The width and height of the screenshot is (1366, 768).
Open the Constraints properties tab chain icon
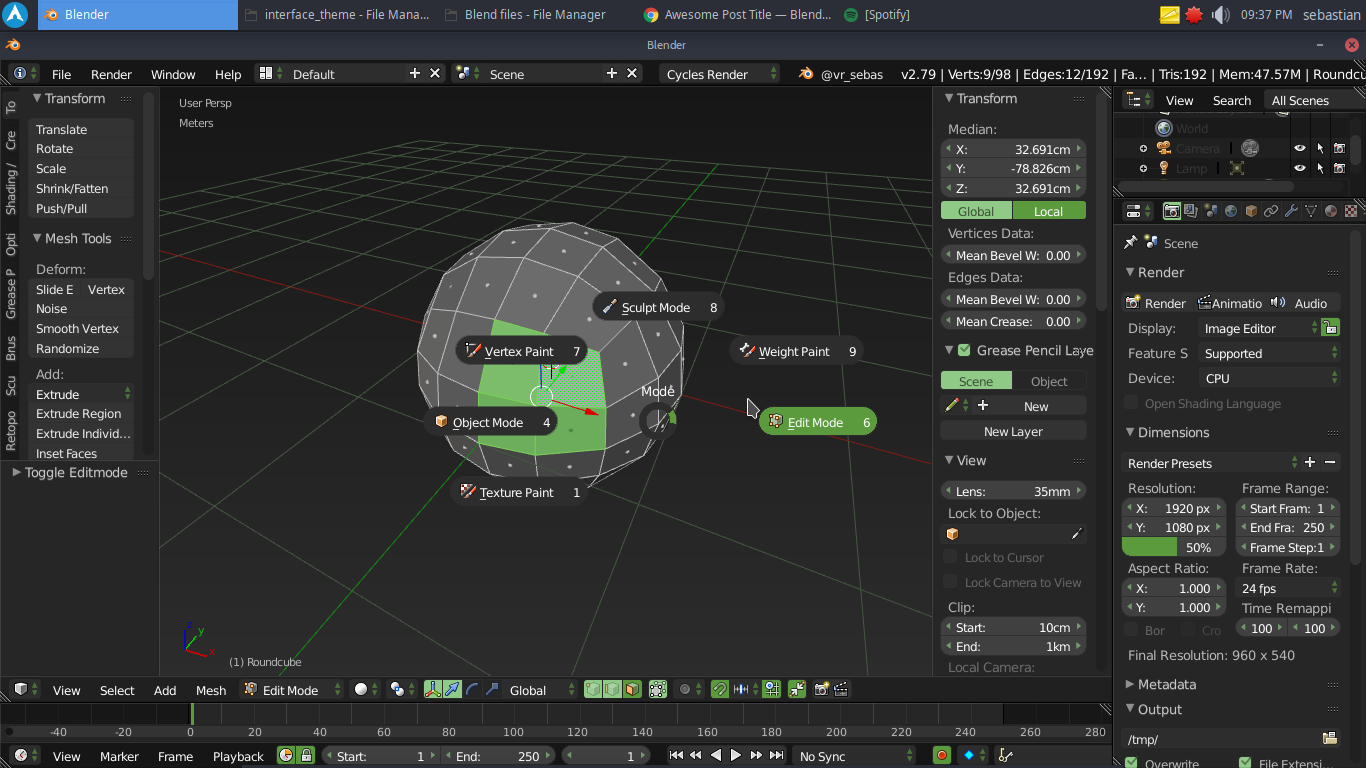[x=1271, y=211]
